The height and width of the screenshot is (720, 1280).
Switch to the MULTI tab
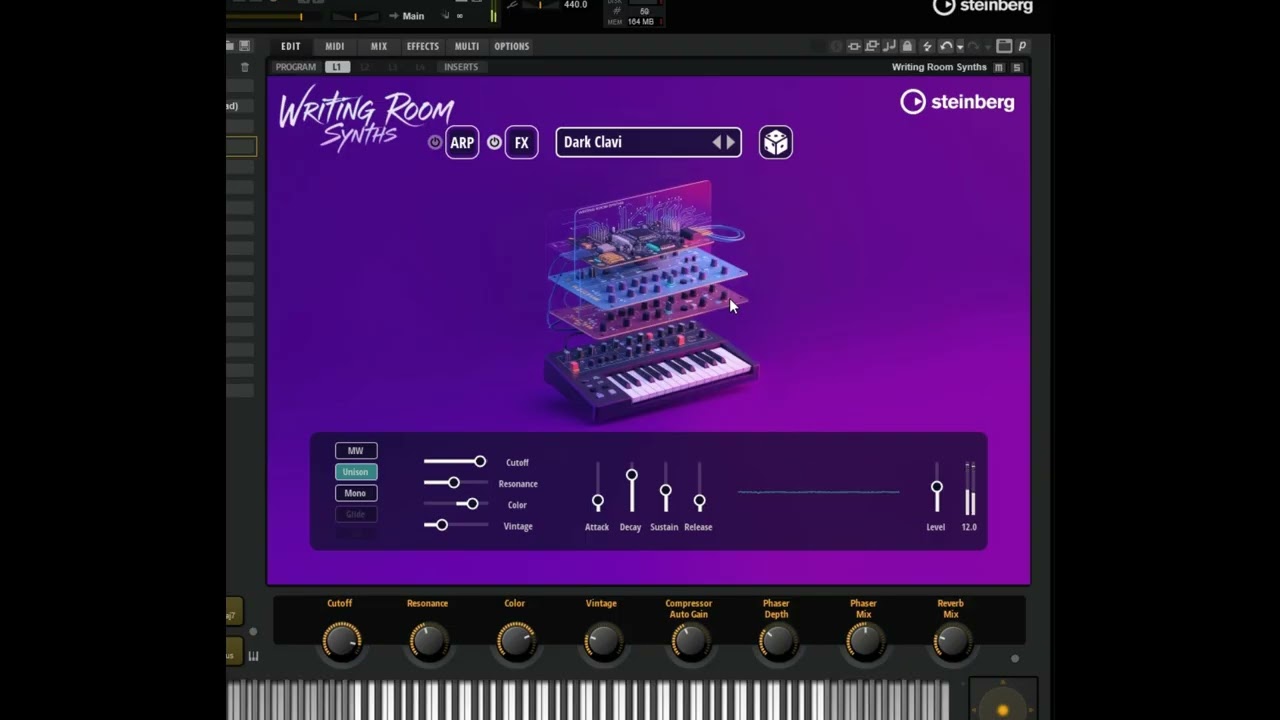[x=467, y=46]
